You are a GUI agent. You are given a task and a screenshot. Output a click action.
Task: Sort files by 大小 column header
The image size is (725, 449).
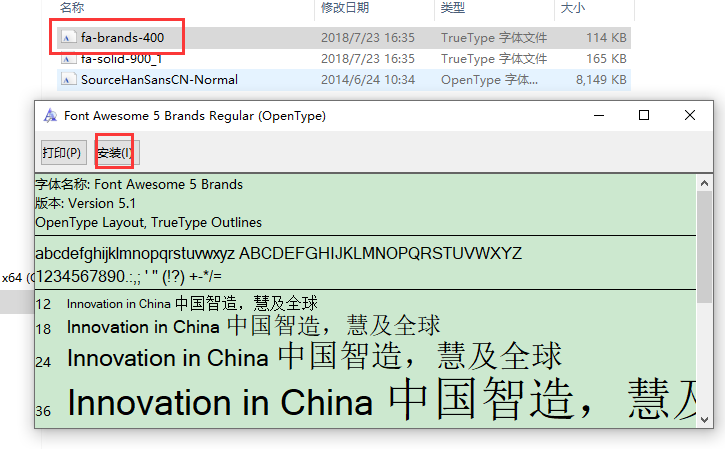[573, 8]
